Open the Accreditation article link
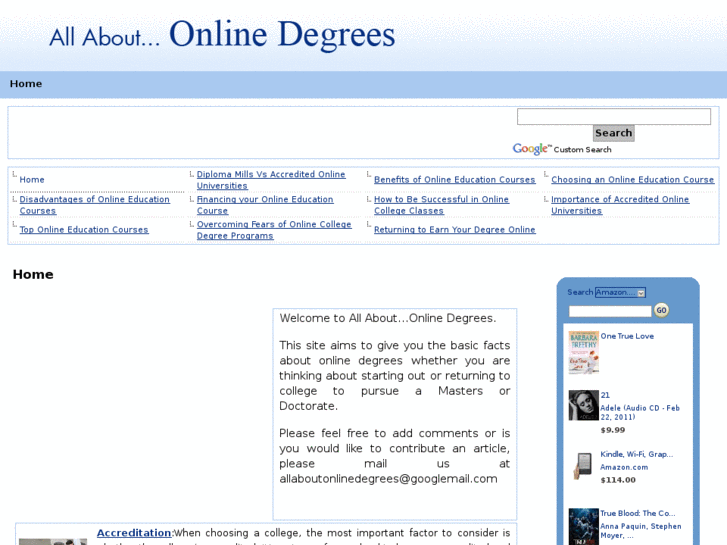 (134, 533)
